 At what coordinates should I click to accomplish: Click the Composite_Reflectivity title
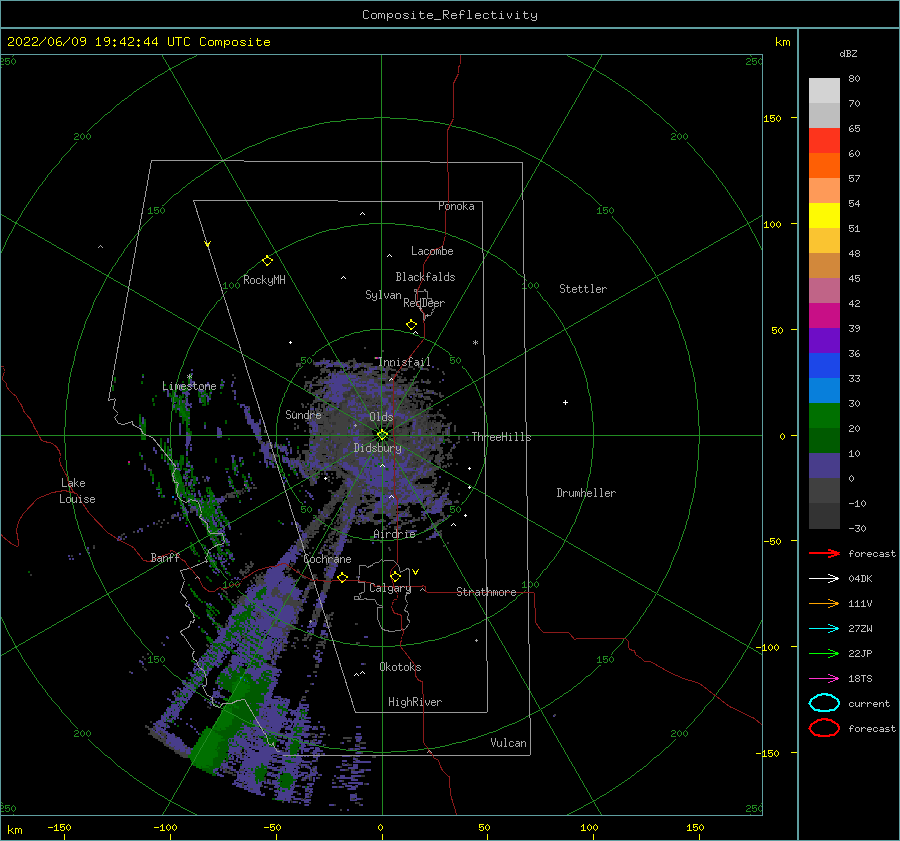coord(450,15)
